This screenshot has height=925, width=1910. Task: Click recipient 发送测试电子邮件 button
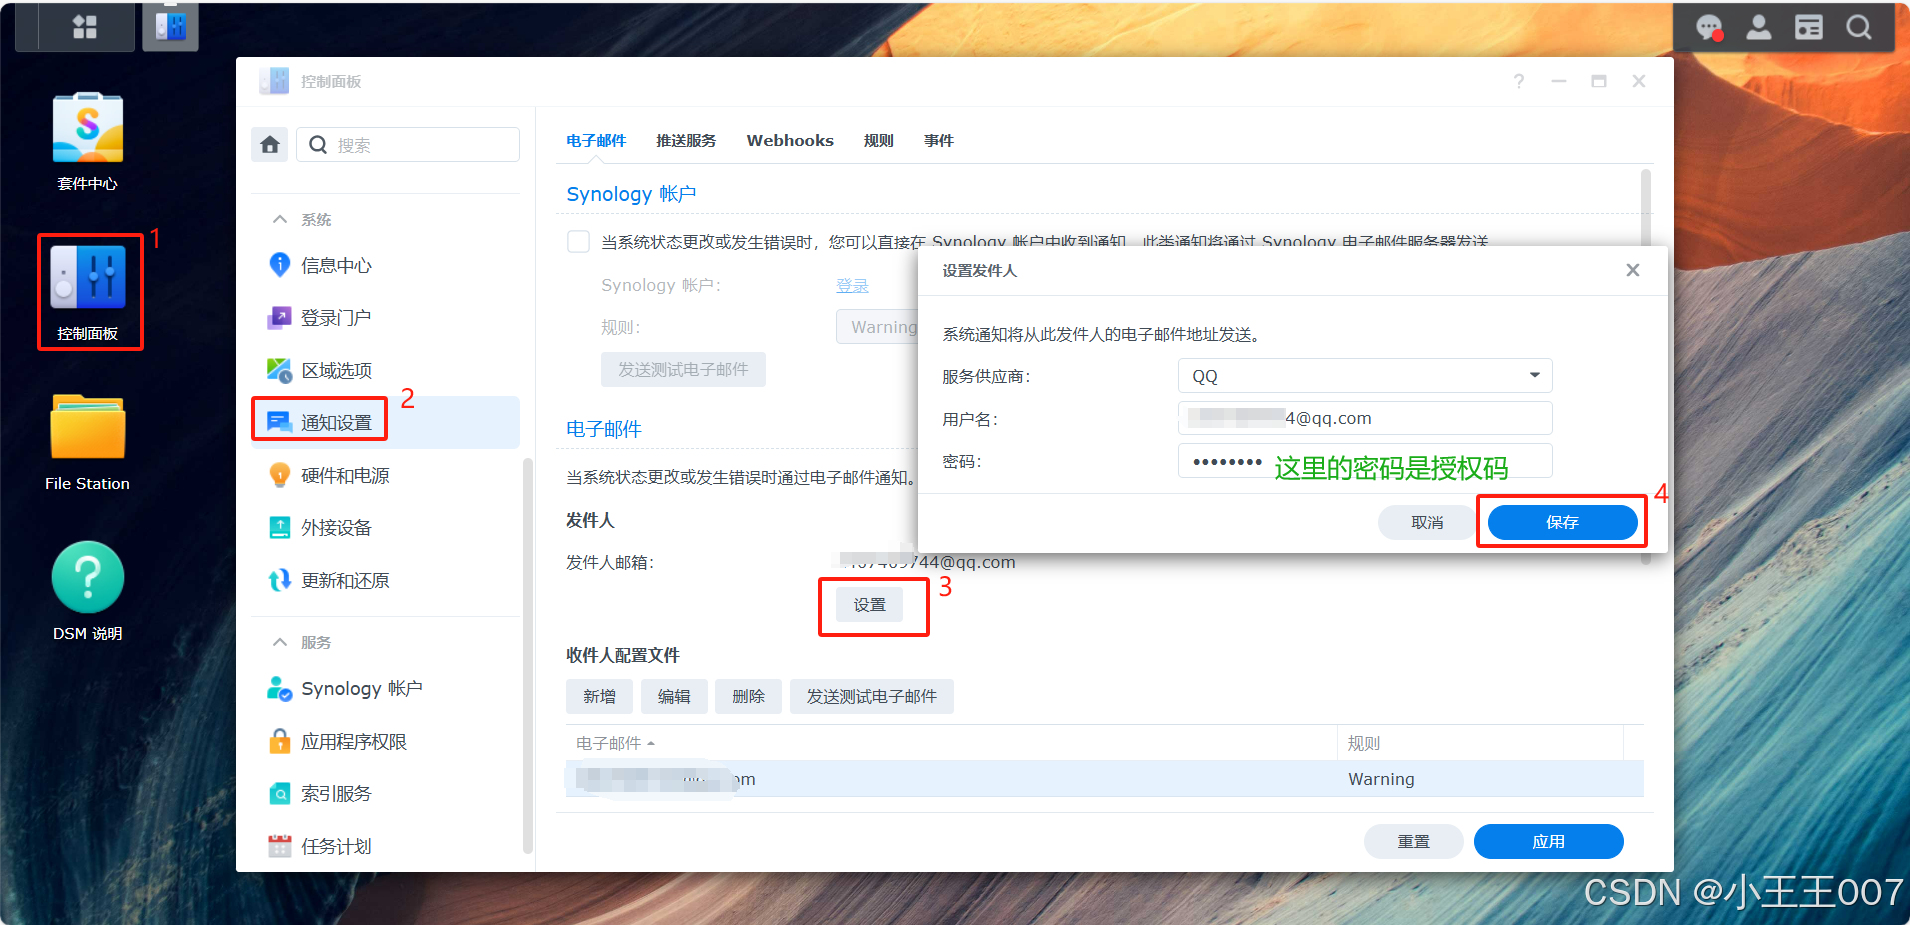[x=872, y=696]
